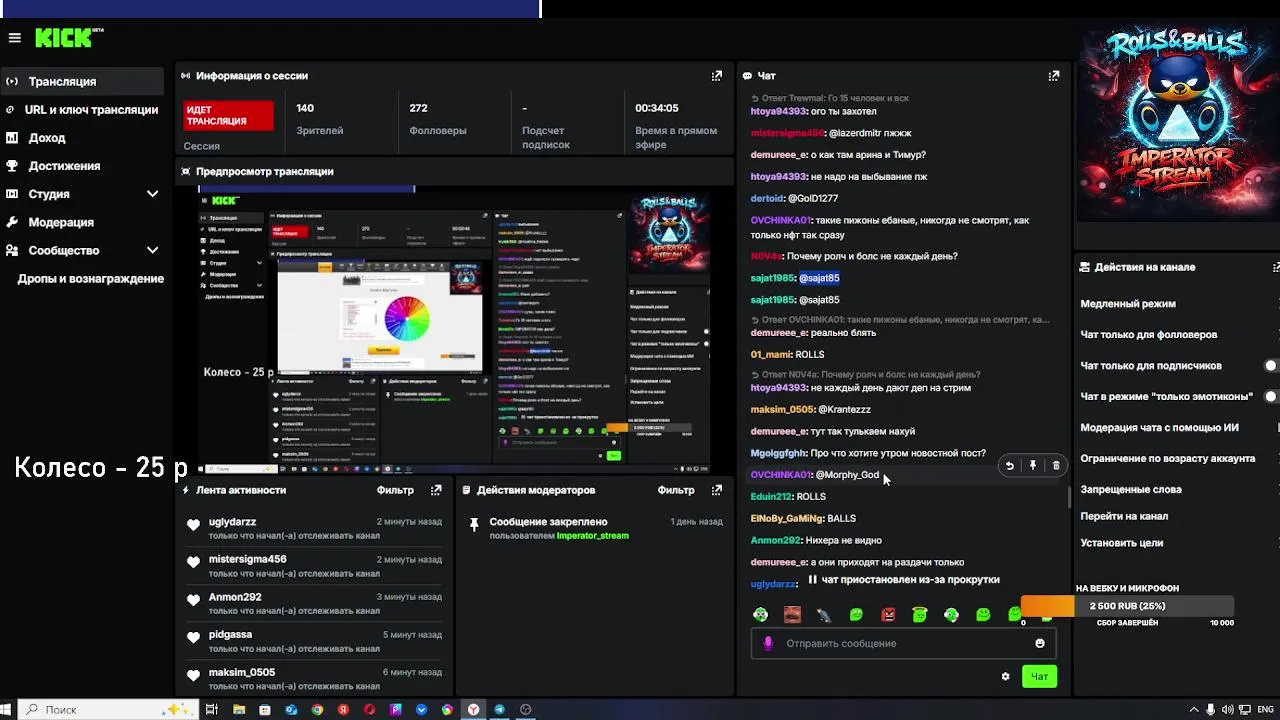Click heart icon beside Anmon292 follow
This screenshot has width=1280, height=720.
(x=193, y=600)
